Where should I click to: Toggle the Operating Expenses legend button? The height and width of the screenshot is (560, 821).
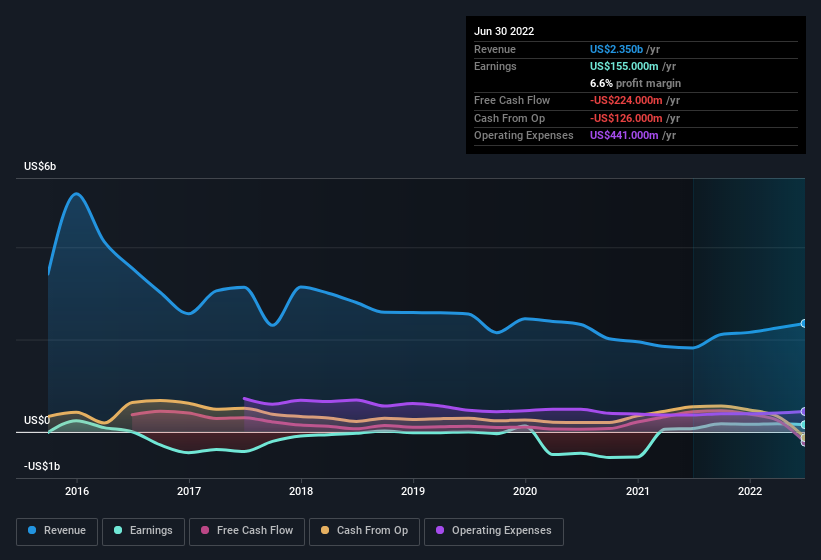(494, 531)
